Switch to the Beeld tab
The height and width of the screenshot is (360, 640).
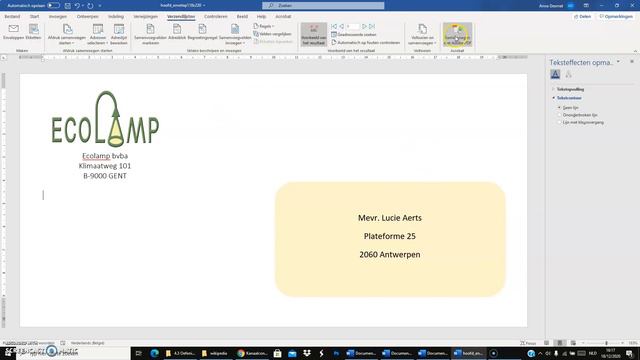(x=242, y=17)
